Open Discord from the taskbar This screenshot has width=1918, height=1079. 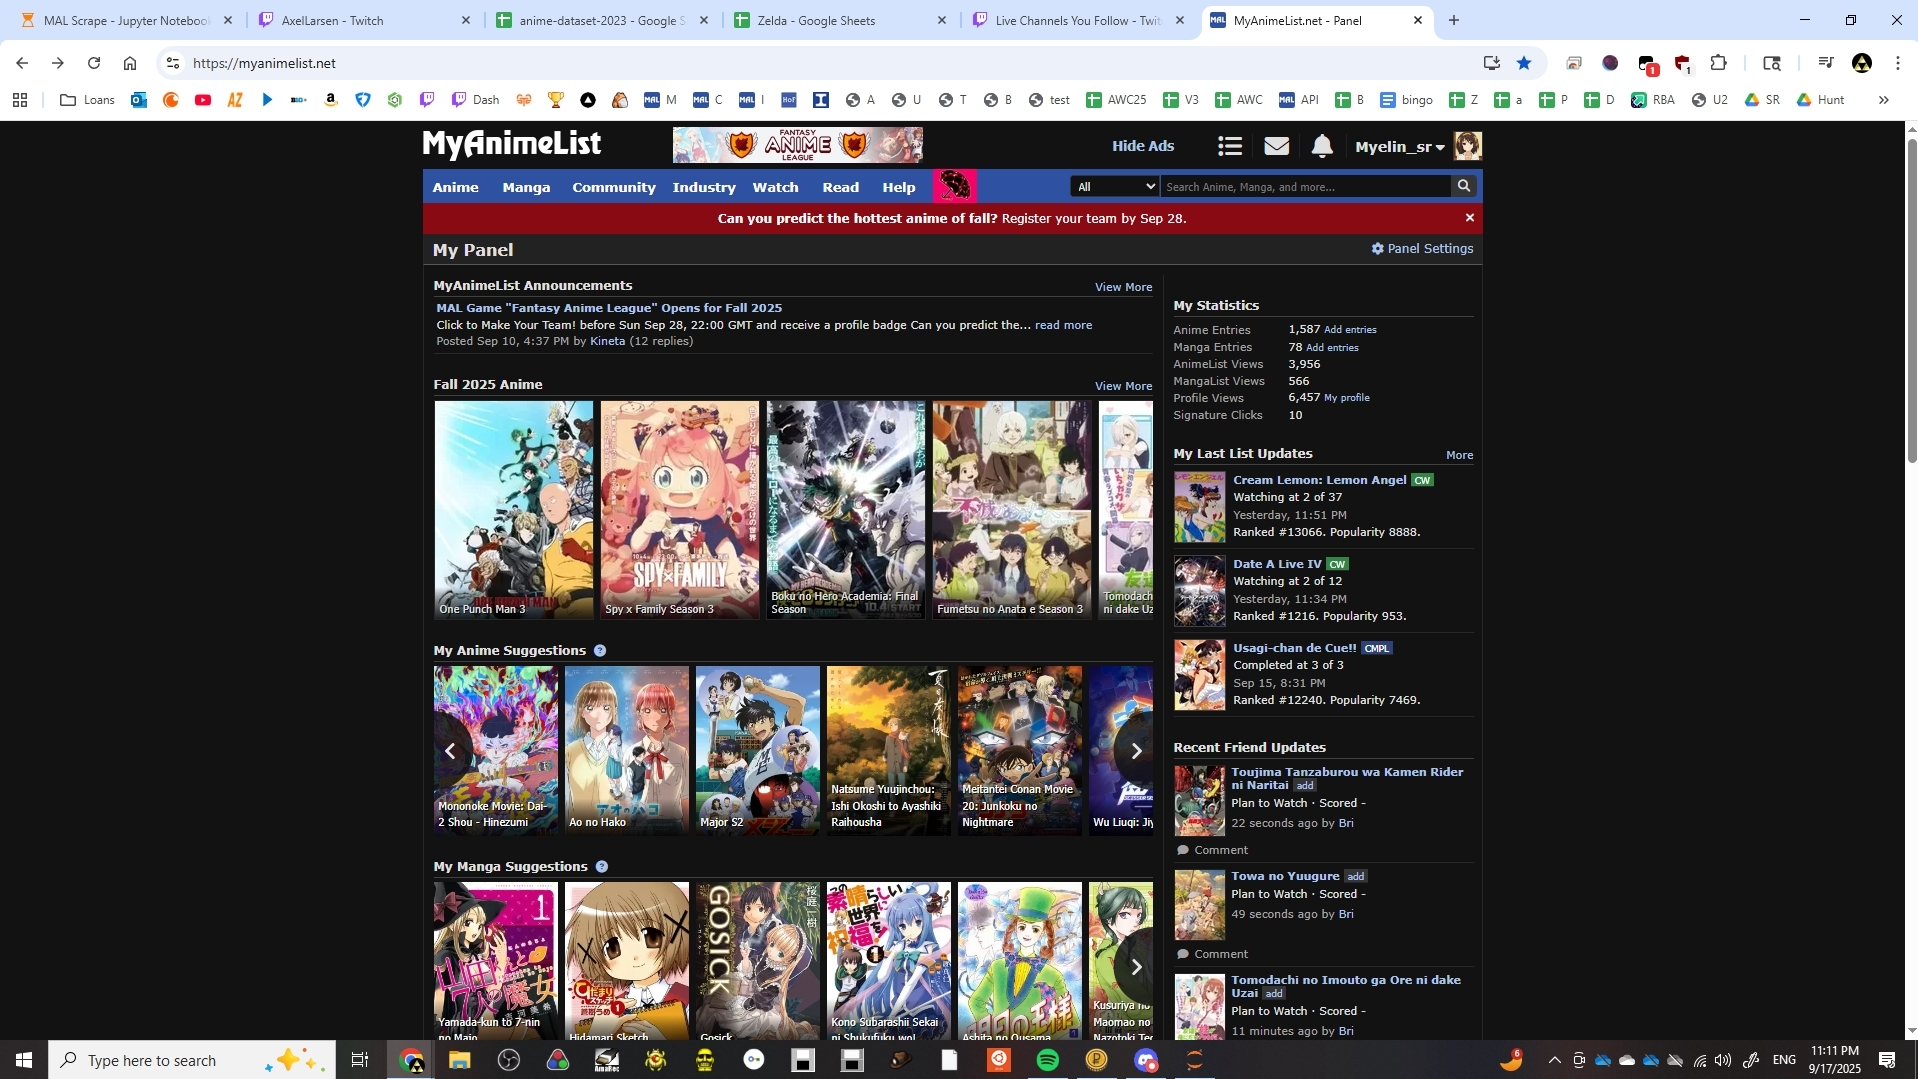click(x=1146, y=1060)
